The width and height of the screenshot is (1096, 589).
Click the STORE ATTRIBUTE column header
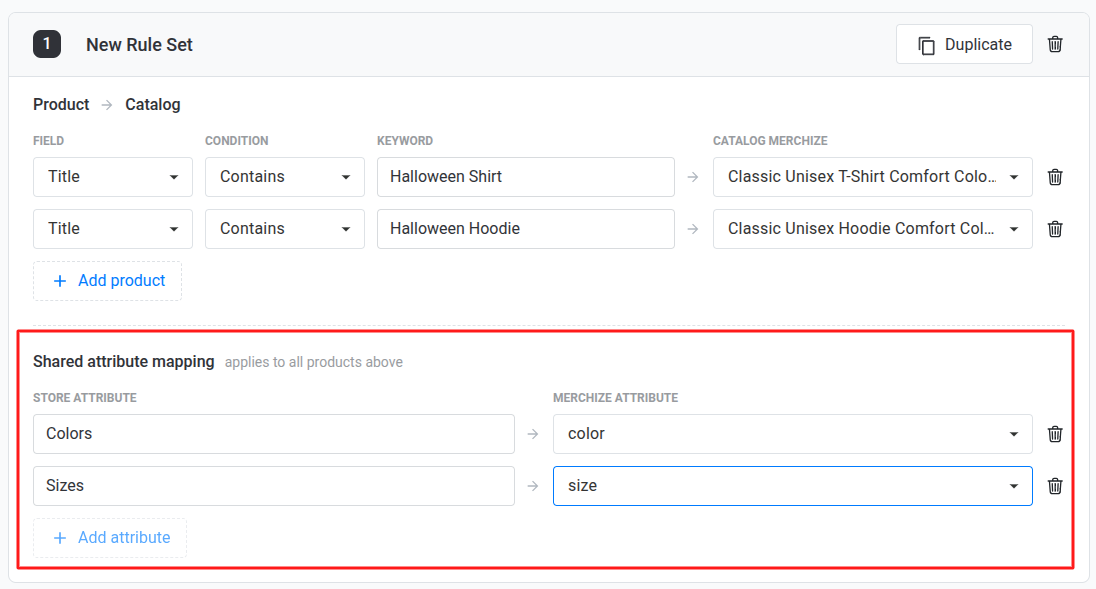tap(85, 398)
